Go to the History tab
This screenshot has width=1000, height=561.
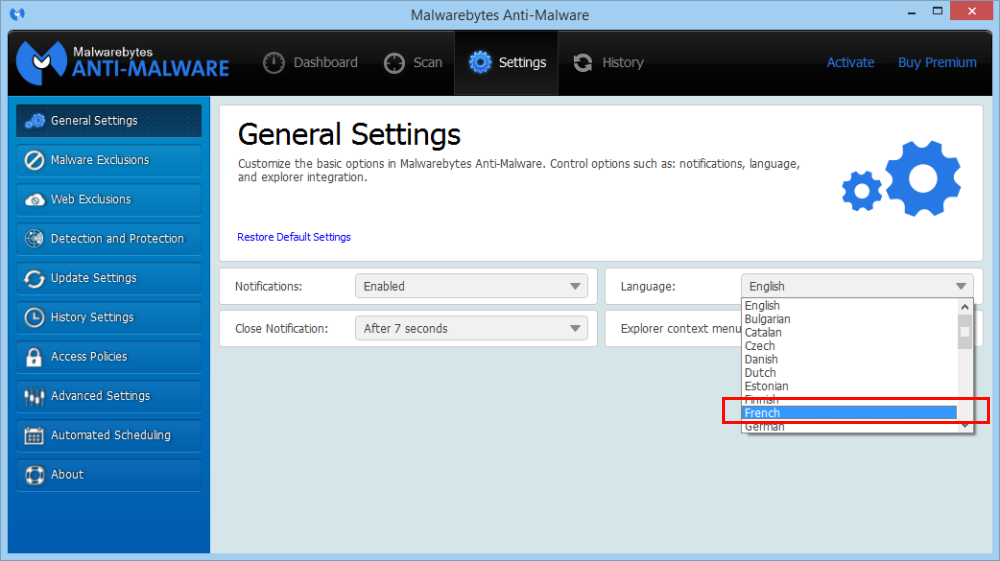tap(608, 62)
